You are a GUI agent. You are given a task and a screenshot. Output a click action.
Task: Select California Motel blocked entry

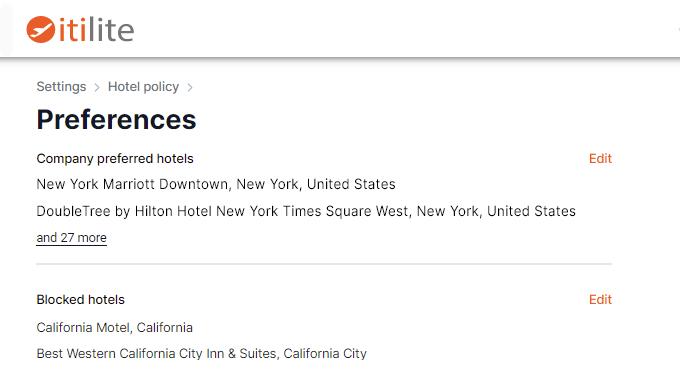point(114,328)
